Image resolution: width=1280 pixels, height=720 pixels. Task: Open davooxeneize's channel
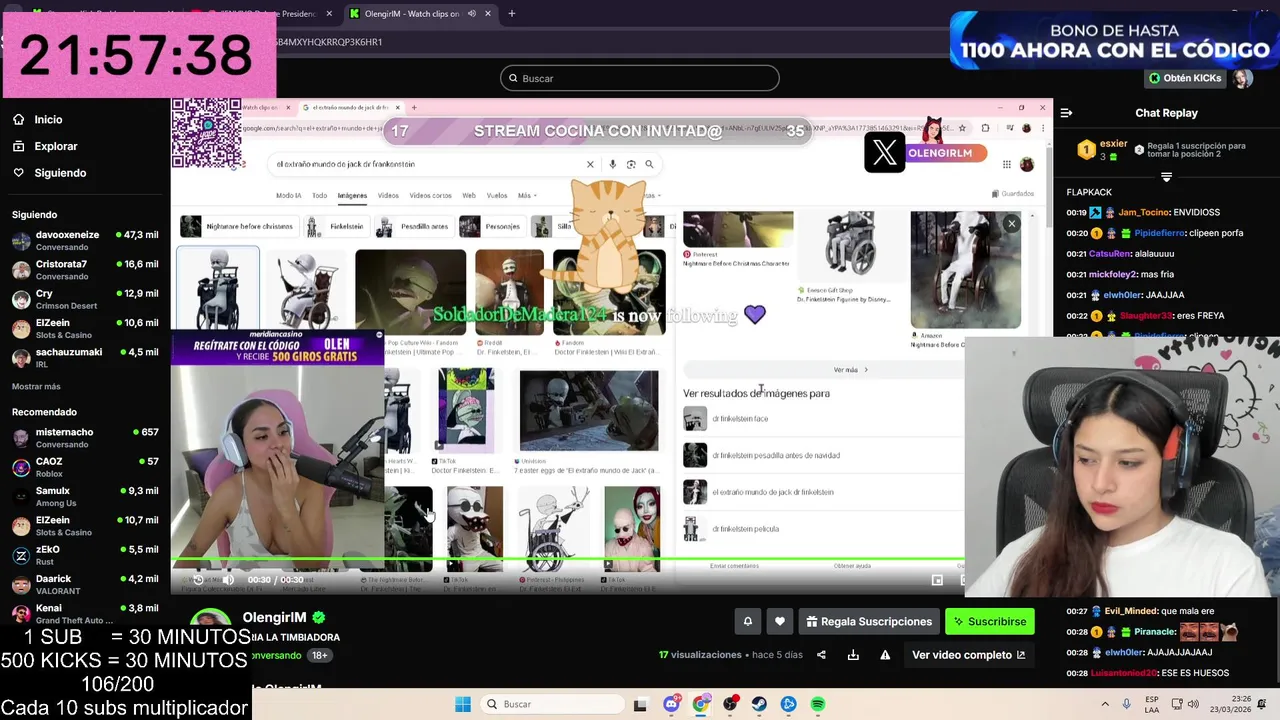click(85, 240)
